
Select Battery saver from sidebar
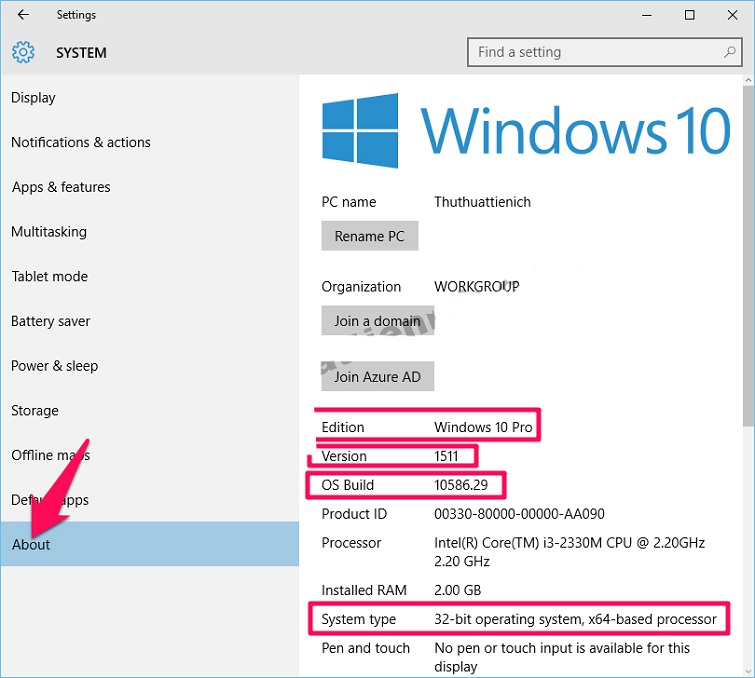[51, 322]
